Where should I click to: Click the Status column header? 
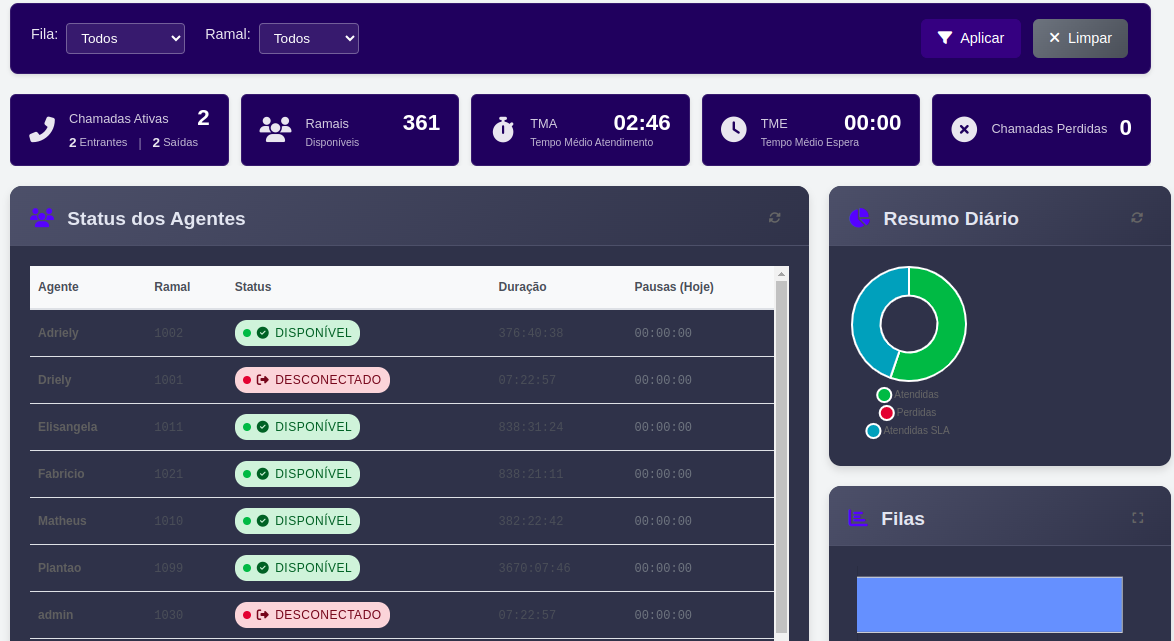pos(253,287)
